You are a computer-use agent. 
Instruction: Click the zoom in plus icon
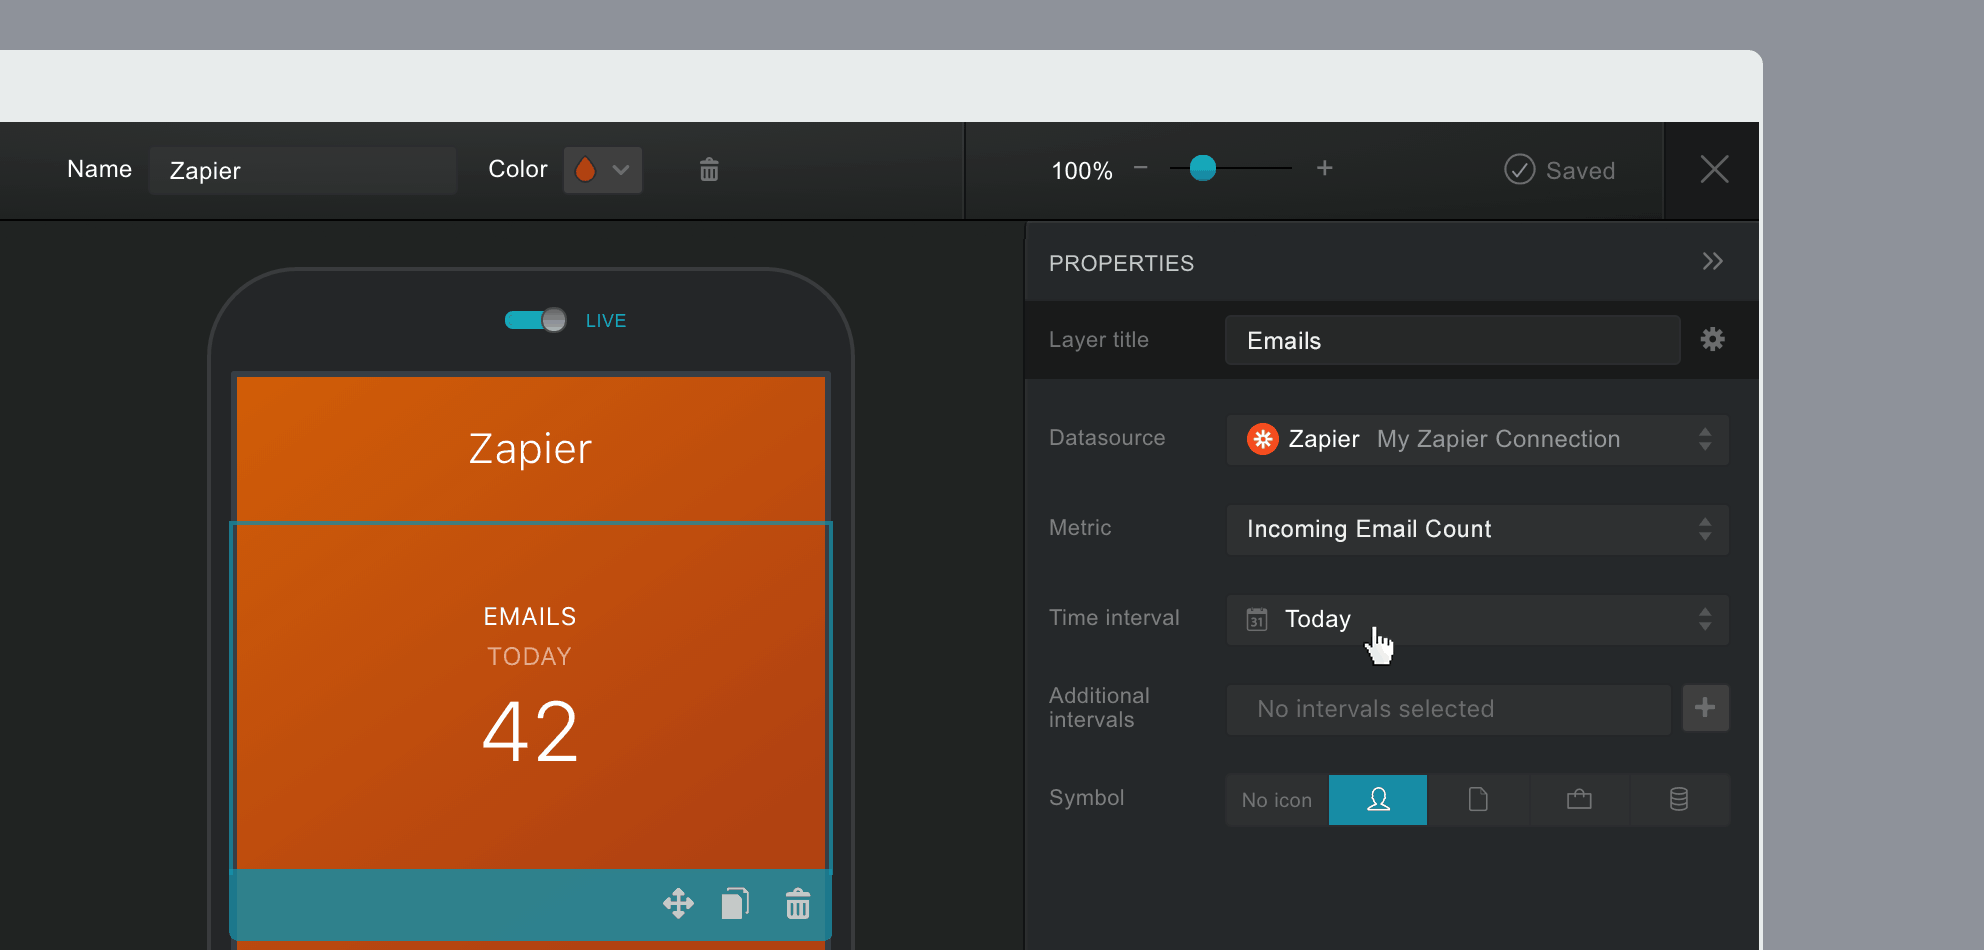point(1324,168)
